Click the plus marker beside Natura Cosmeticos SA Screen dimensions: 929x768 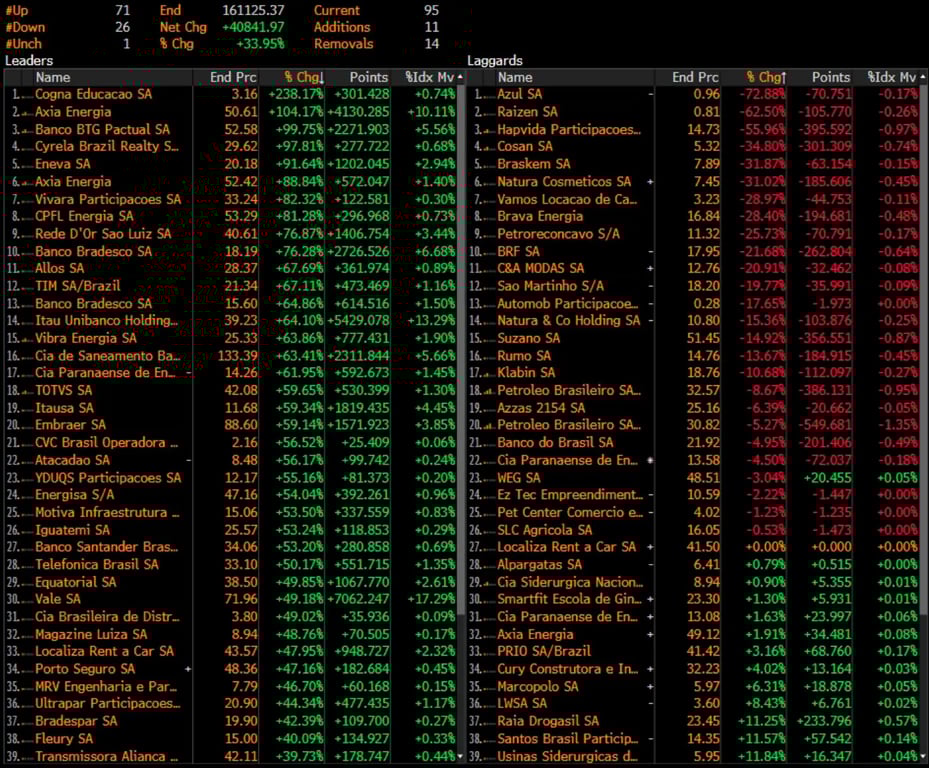pos(651,181)
